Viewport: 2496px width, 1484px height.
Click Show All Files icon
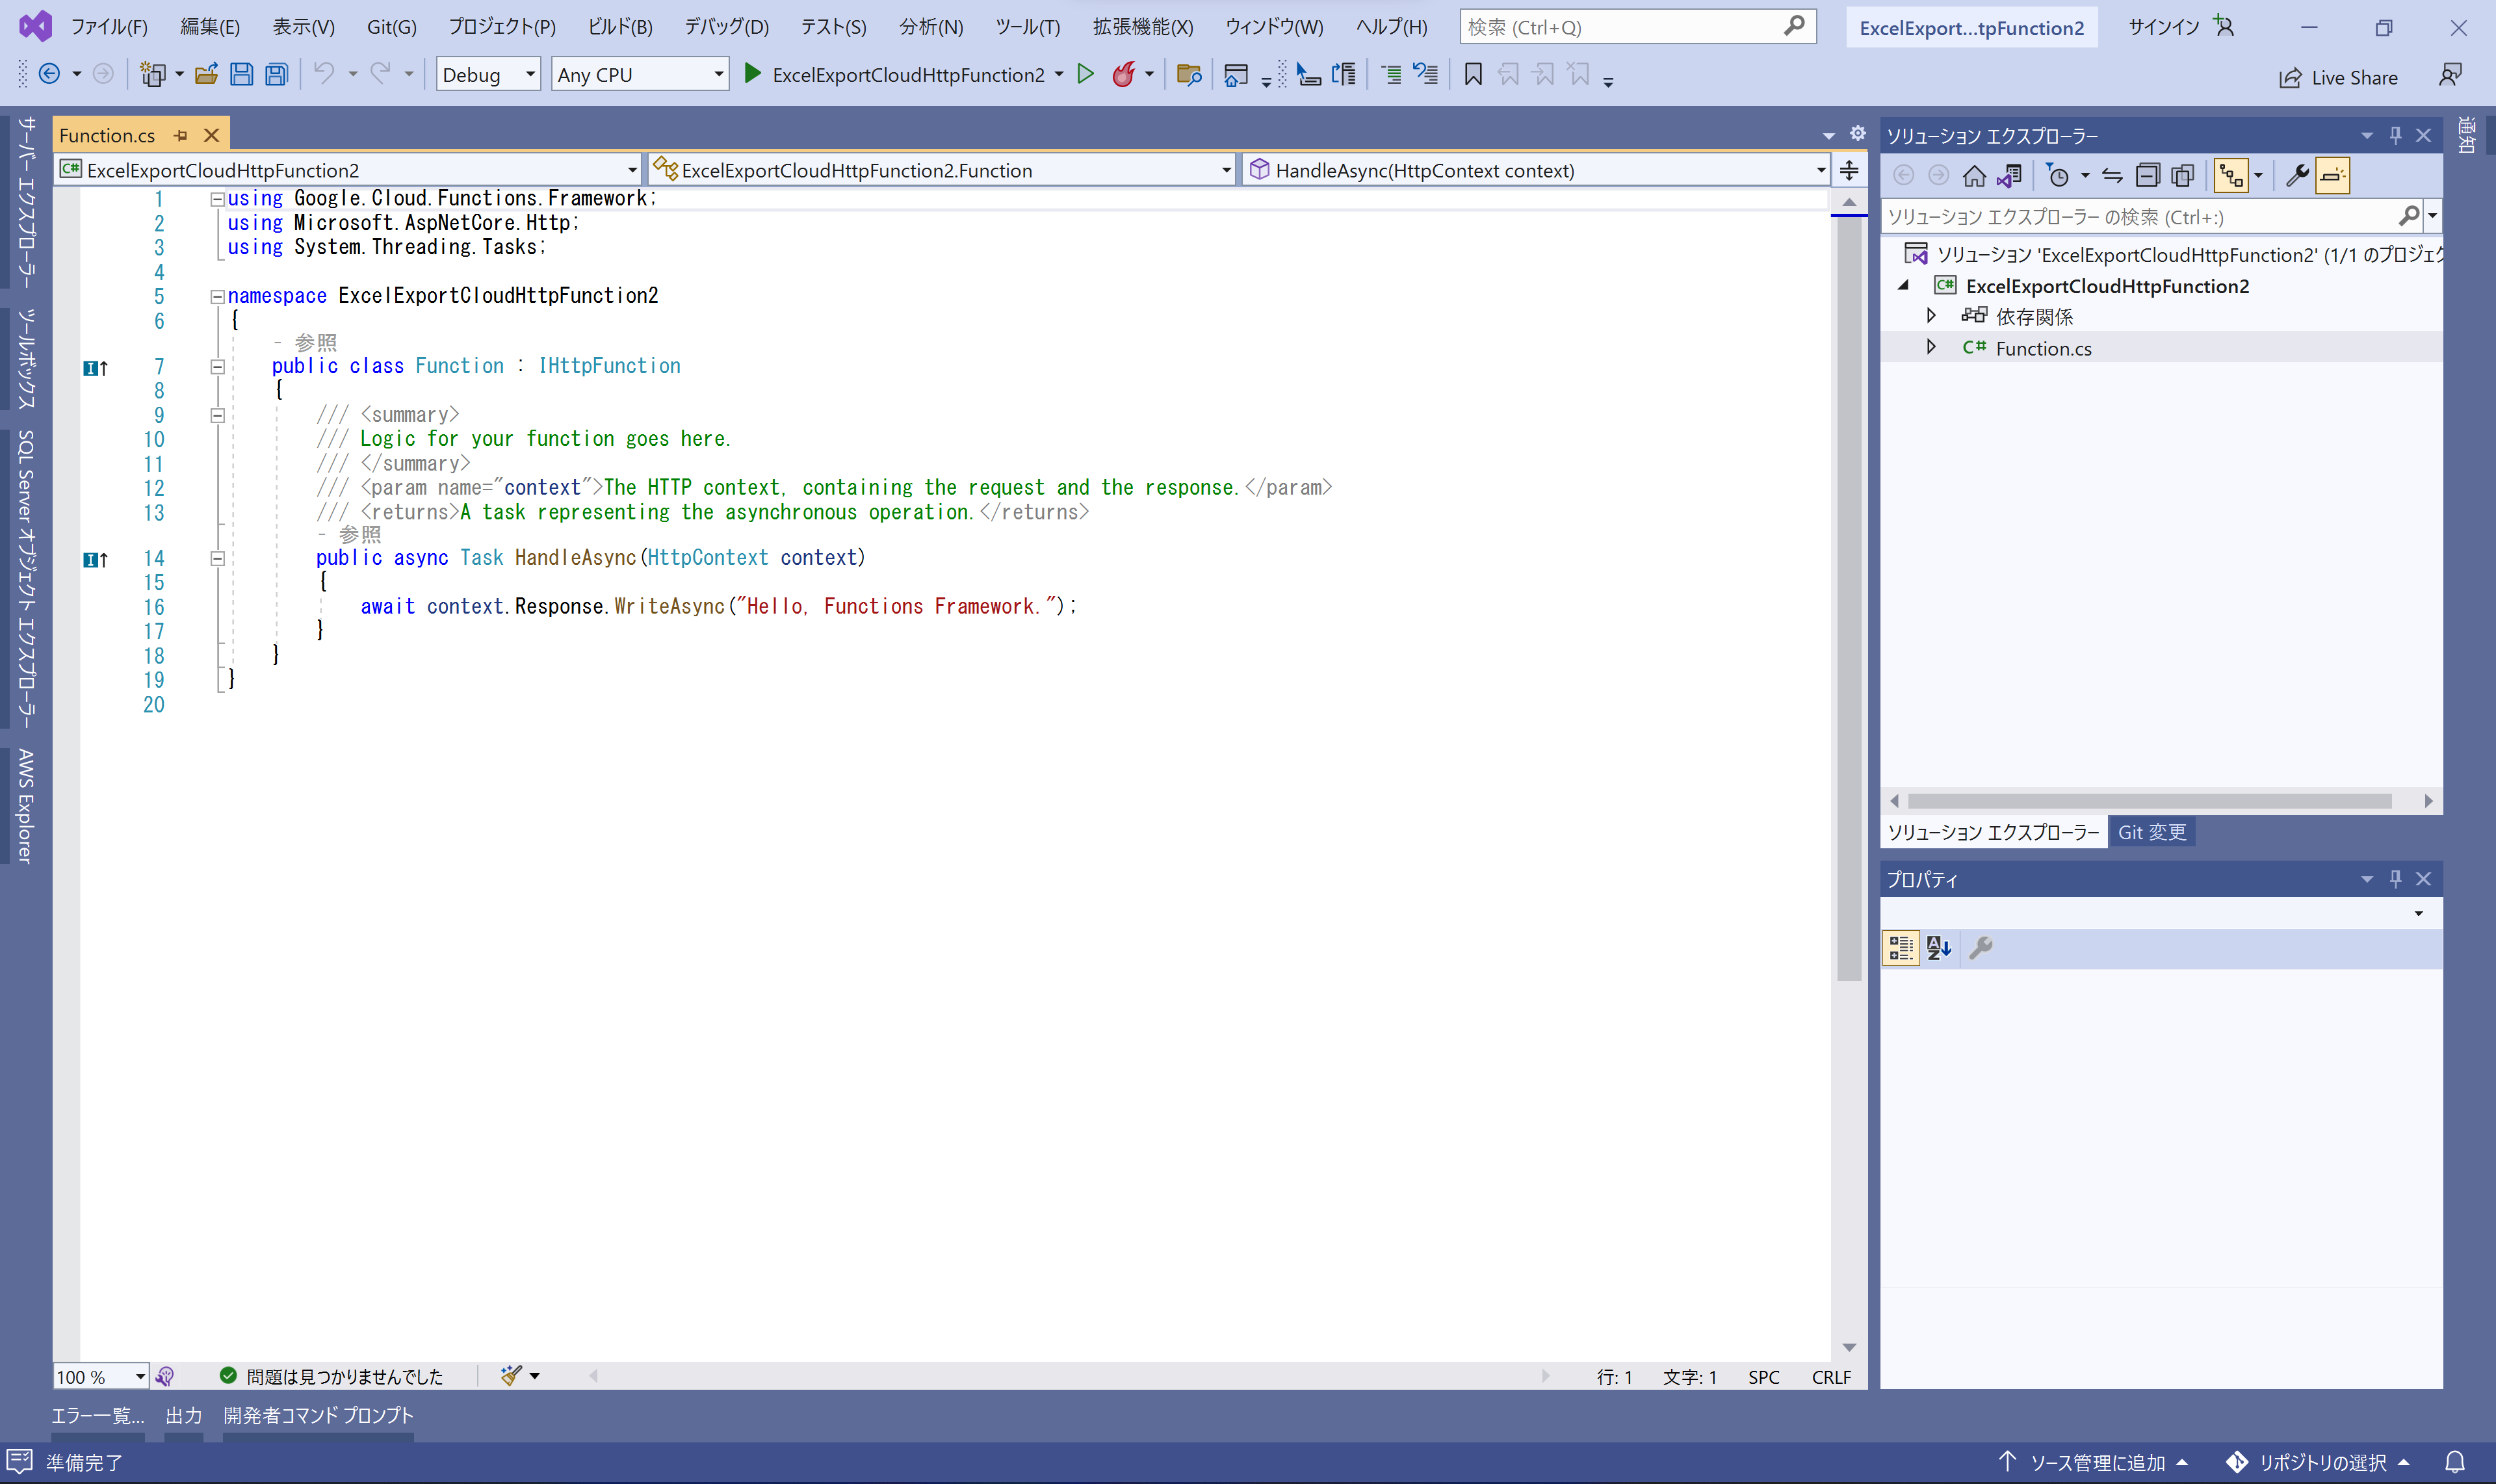pos(2183,176)
